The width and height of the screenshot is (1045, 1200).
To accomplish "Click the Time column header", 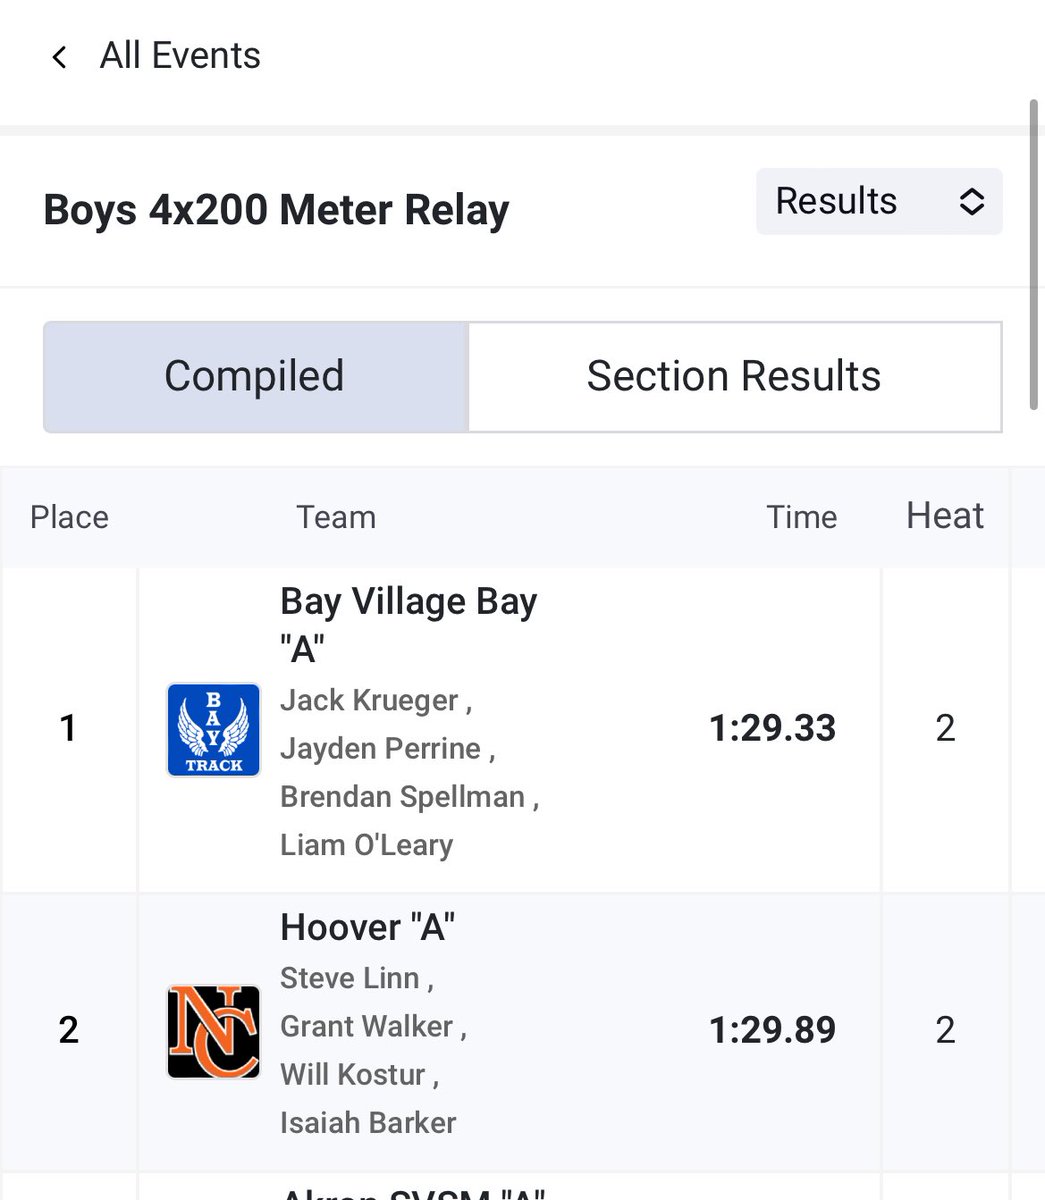I will 802,517.
